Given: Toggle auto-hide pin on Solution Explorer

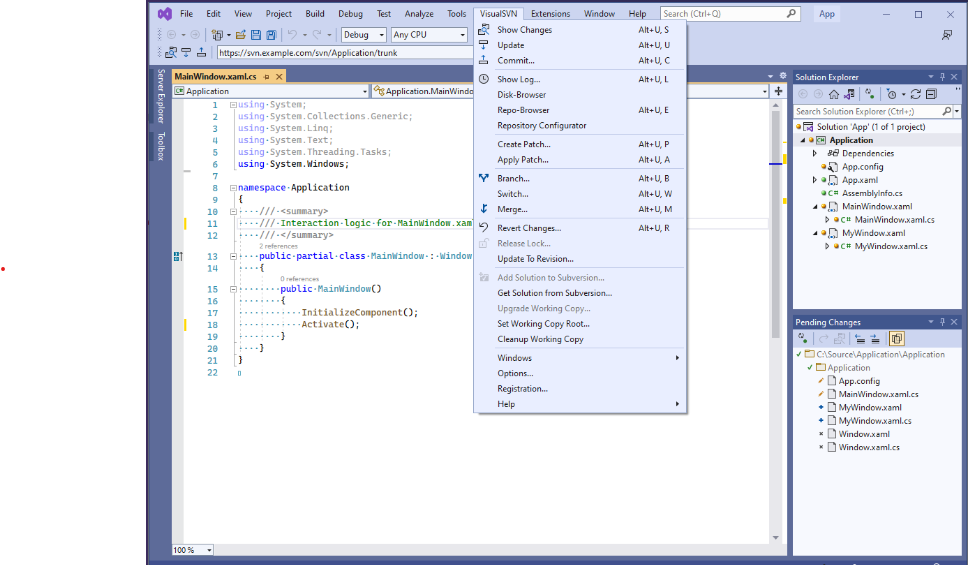Looking at the screenshot, I should (x=942, y=77).
